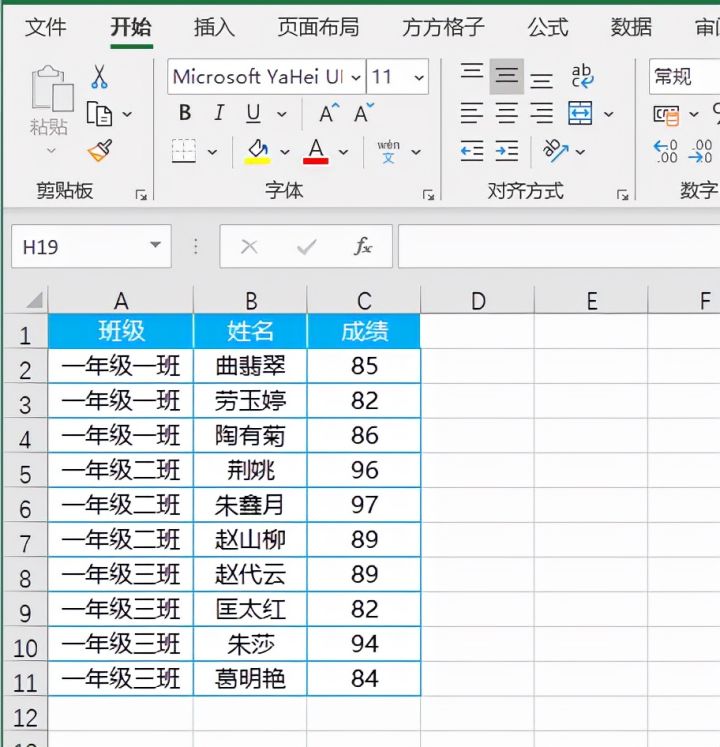Decrease indent icon
The image size is (720, 747).
[x=472, y=151]
